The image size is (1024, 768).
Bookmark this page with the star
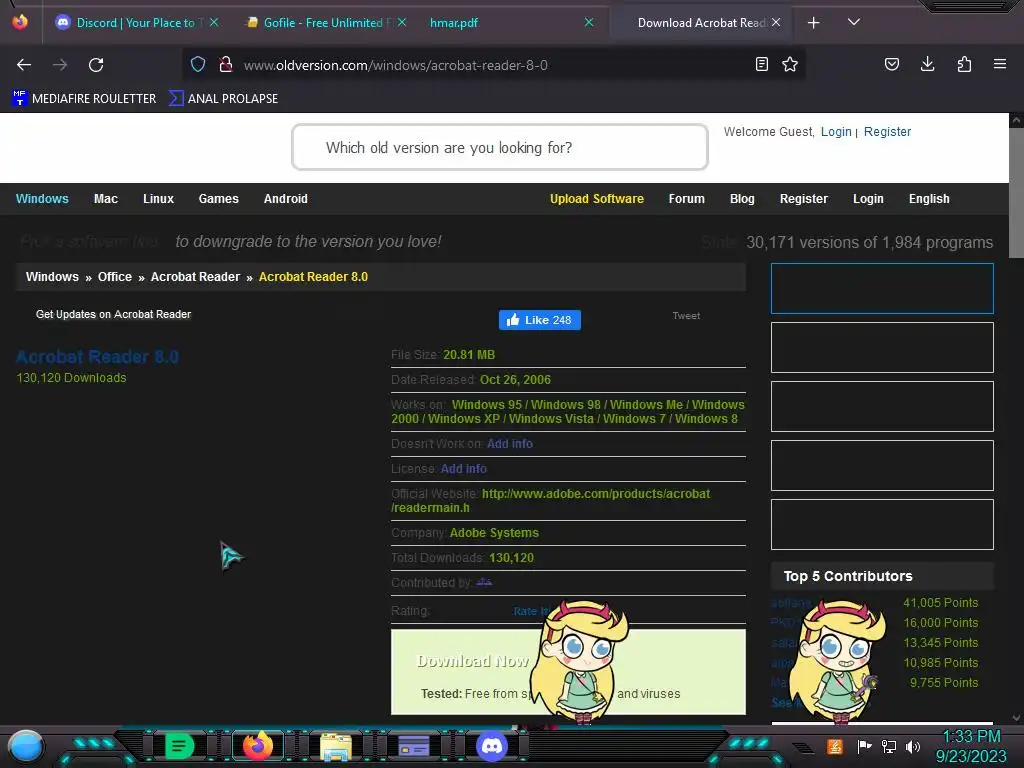click(790, 64)
